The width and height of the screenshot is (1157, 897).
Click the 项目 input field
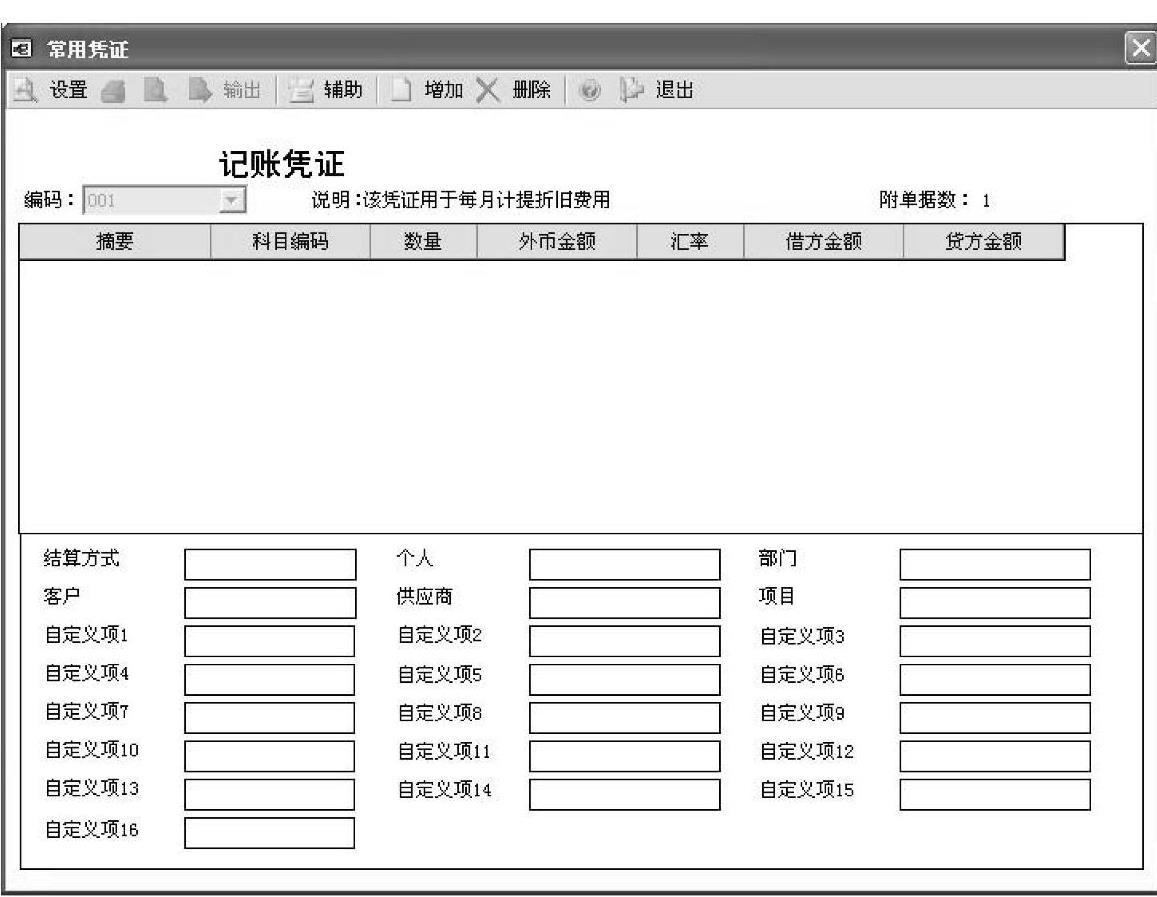point(995,603)
